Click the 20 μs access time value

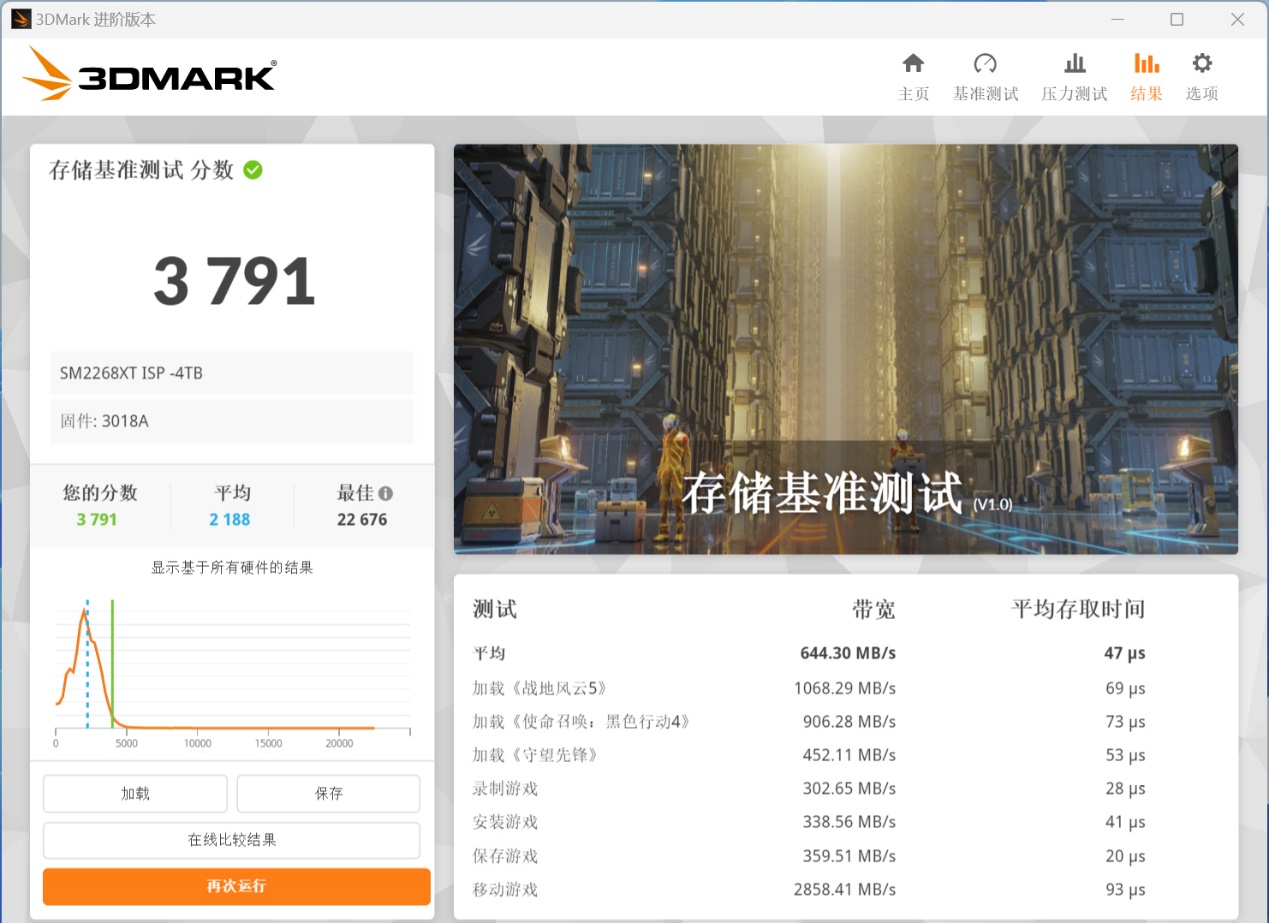(x=1125, y=856)
